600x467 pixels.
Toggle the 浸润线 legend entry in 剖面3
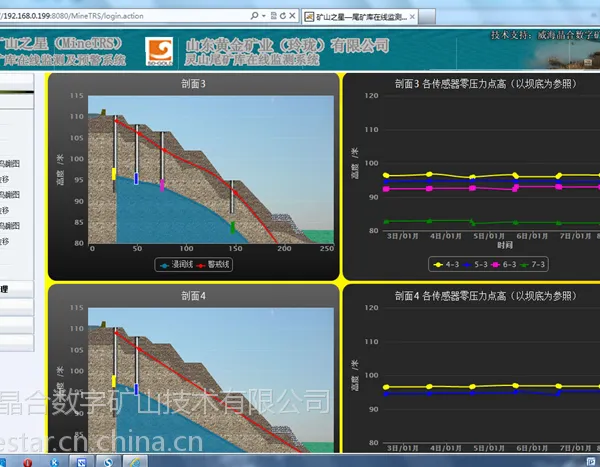(x=176, y=265)
